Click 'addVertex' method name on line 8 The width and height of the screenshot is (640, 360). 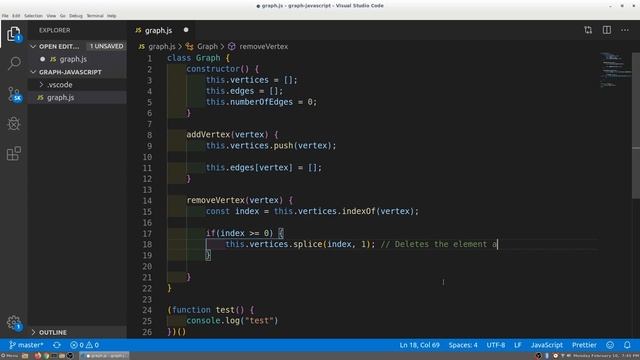pyautogui.click(x=208, y=134)
